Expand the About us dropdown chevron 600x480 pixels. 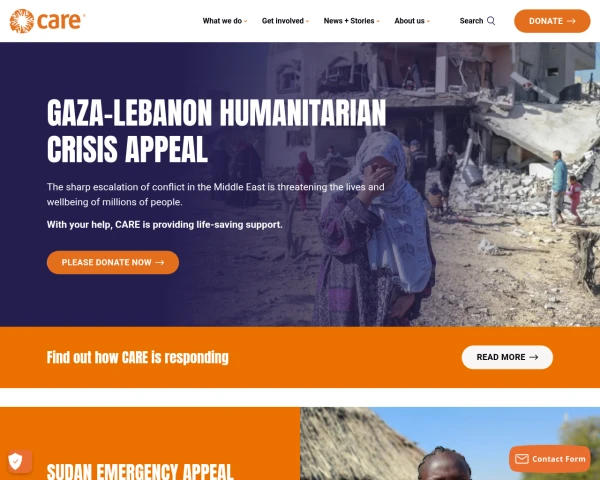point(428,21)
